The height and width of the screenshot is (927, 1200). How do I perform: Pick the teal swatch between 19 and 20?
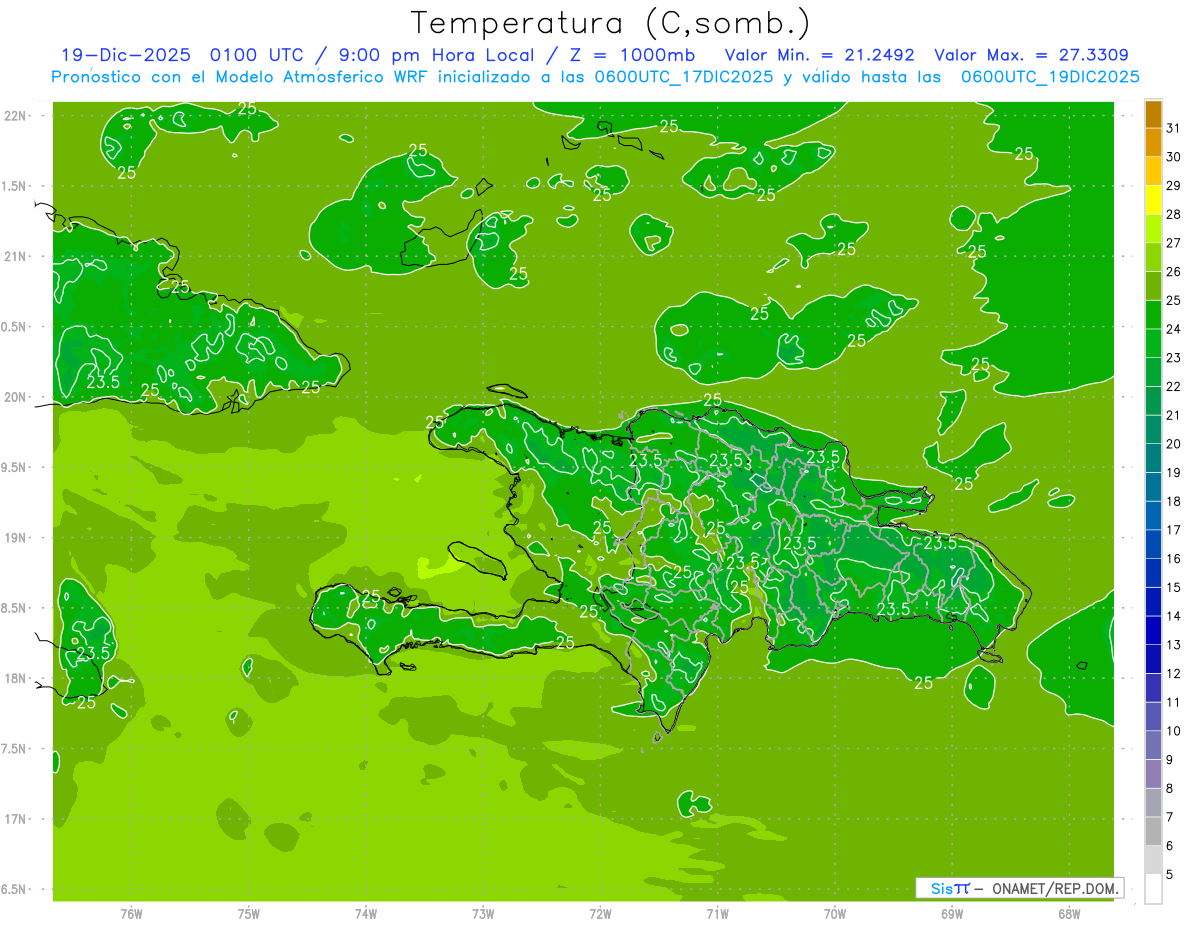click(1153, 458)
